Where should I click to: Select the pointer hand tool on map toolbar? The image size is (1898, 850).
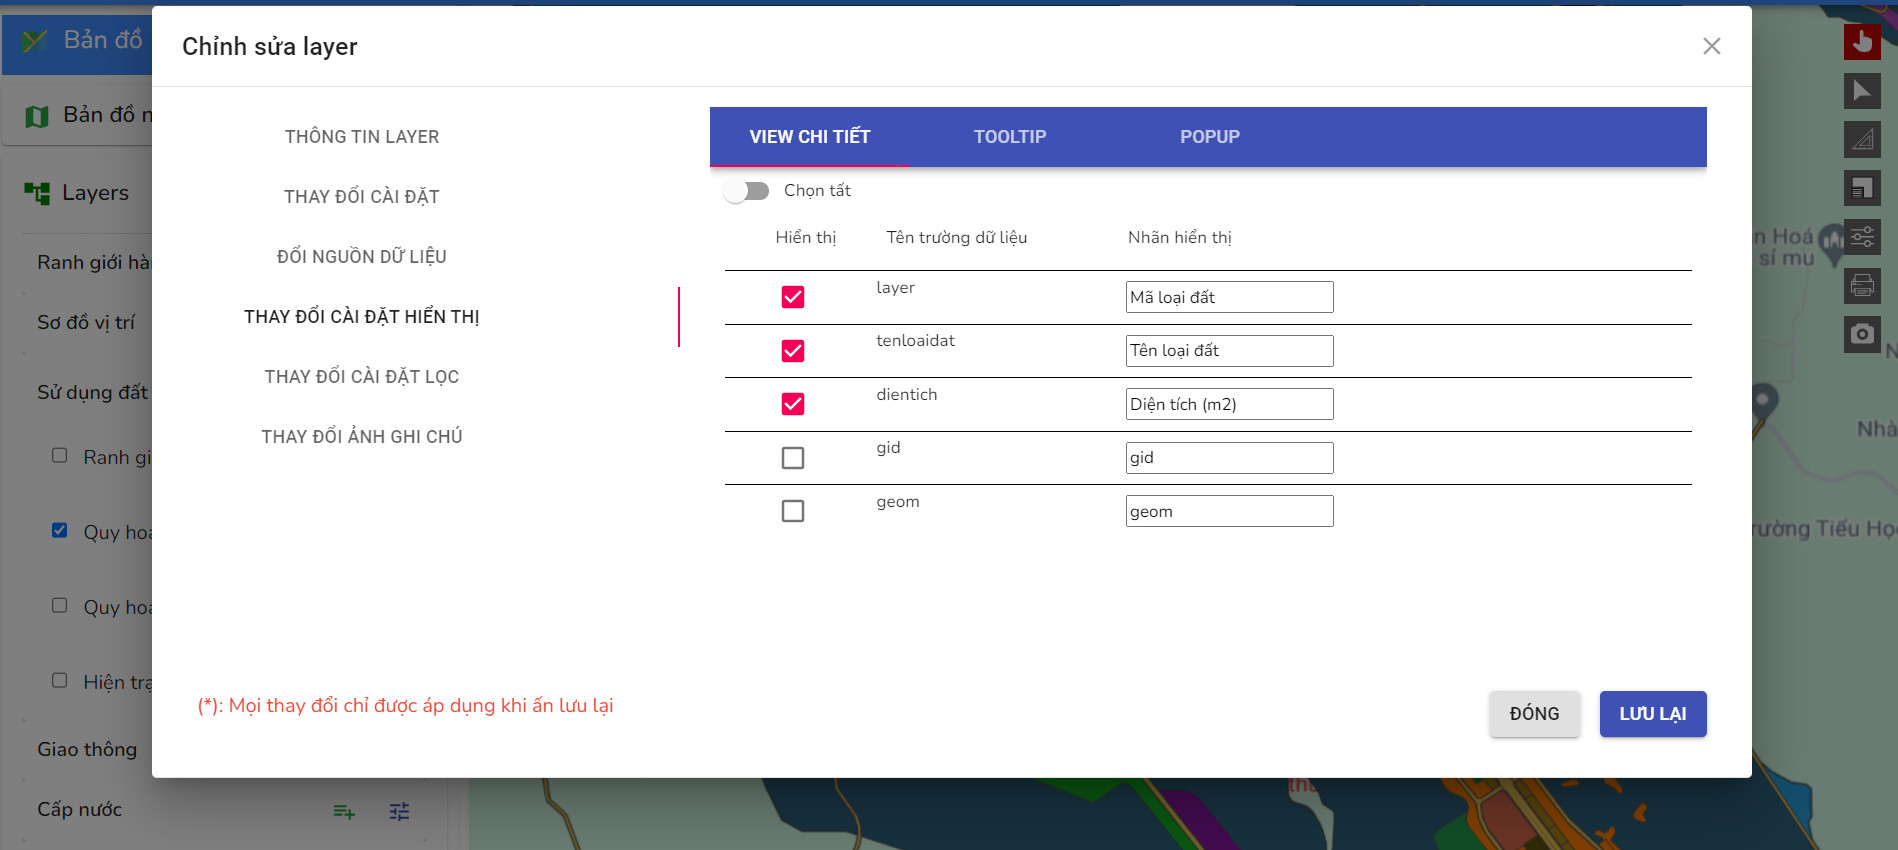click(x=1862, y=42)
